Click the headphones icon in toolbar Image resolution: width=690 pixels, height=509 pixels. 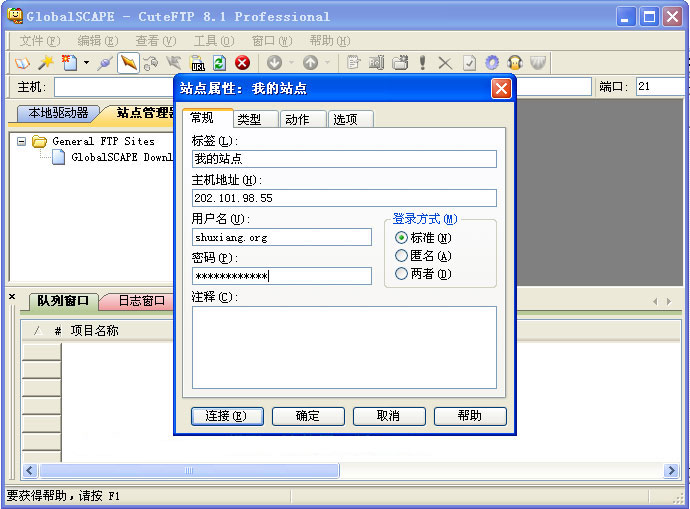click(515, 63)
